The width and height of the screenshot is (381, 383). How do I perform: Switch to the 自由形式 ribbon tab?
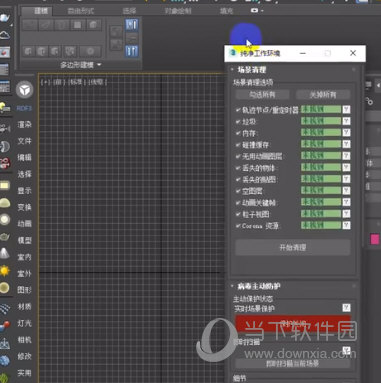click(81, 11)
